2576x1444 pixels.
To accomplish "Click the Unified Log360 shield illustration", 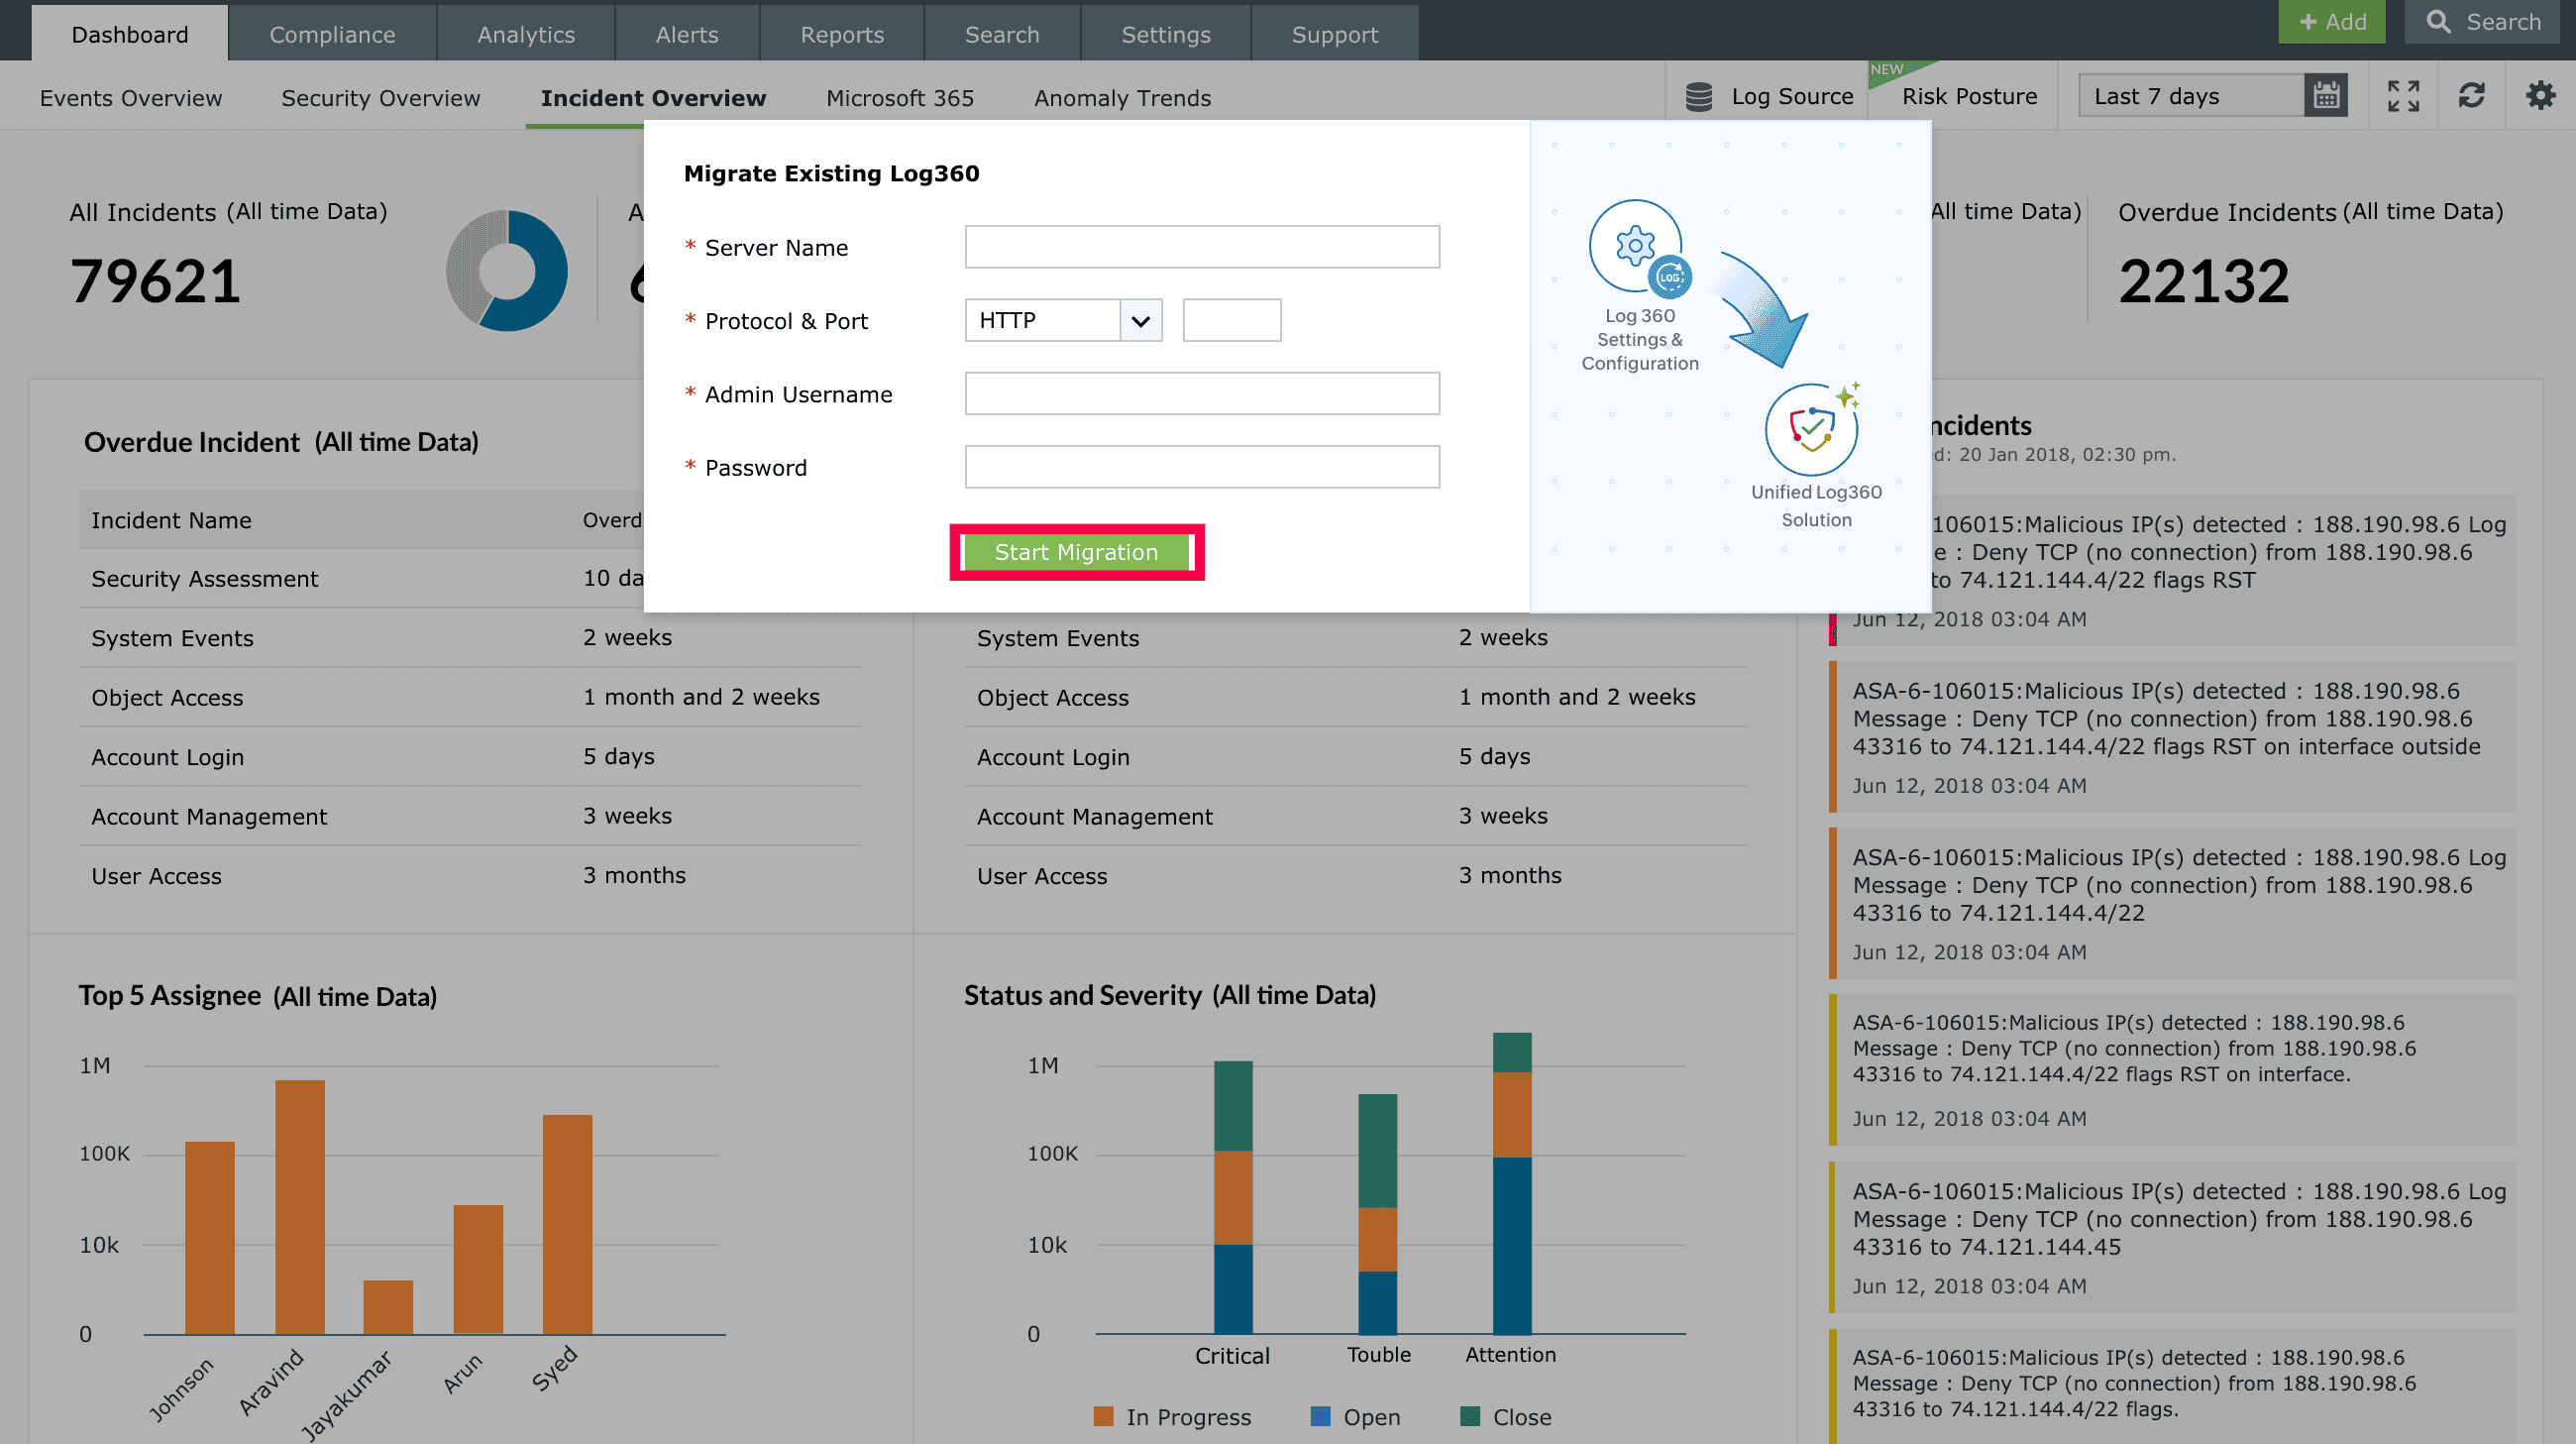I will [1811, 429].
